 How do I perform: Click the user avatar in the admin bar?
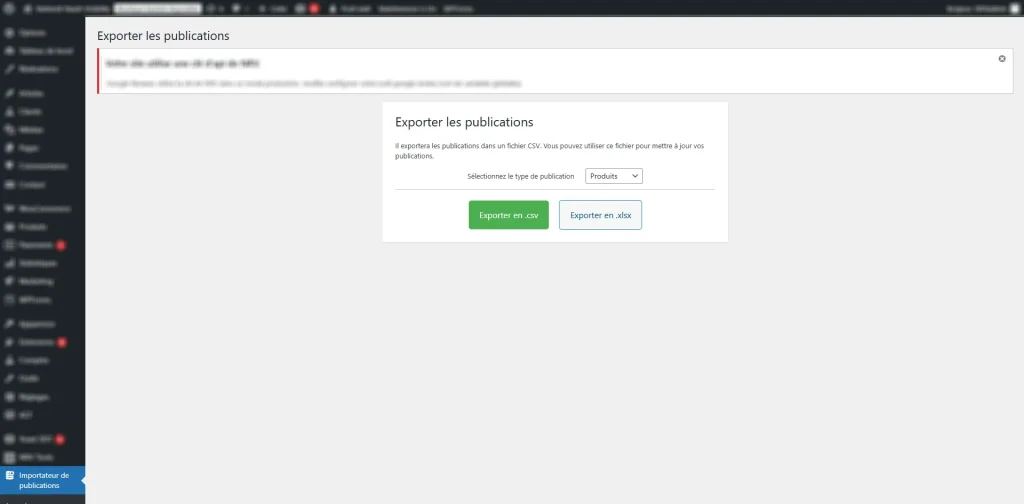pyautogui.click(x=1014, y=8)
